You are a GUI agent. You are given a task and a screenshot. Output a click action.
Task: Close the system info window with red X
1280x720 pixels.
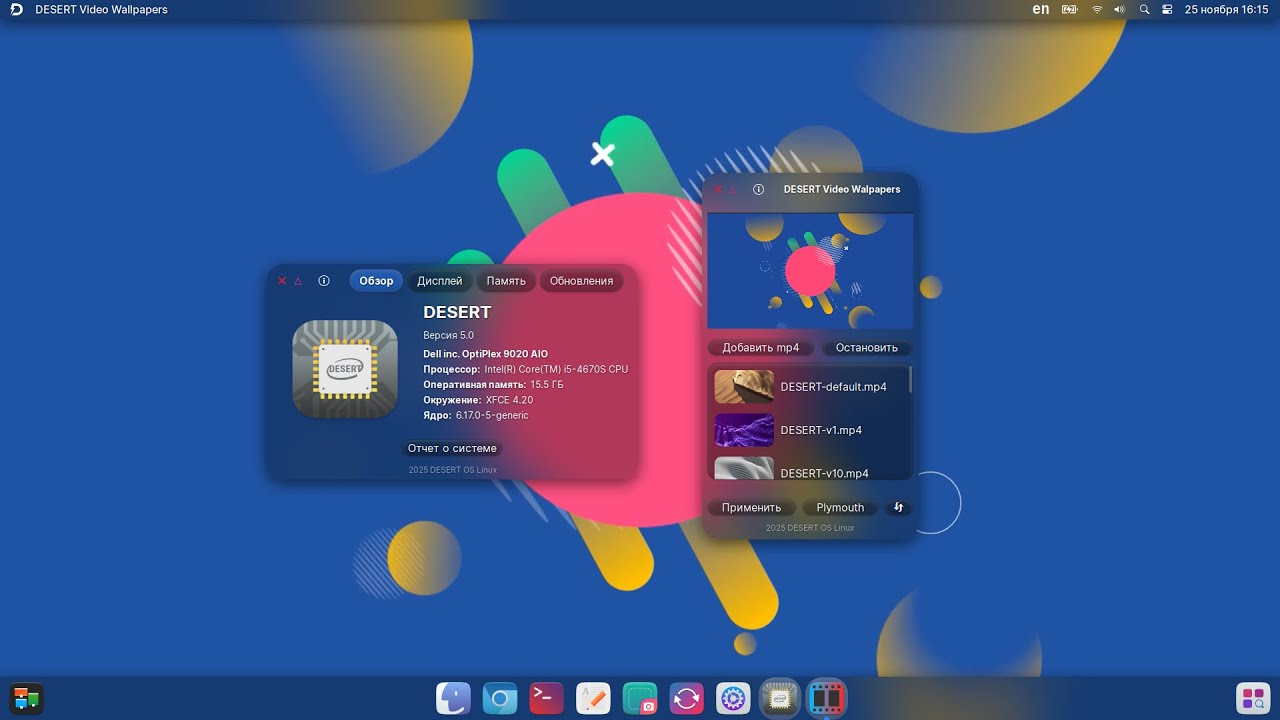(282, 281)
